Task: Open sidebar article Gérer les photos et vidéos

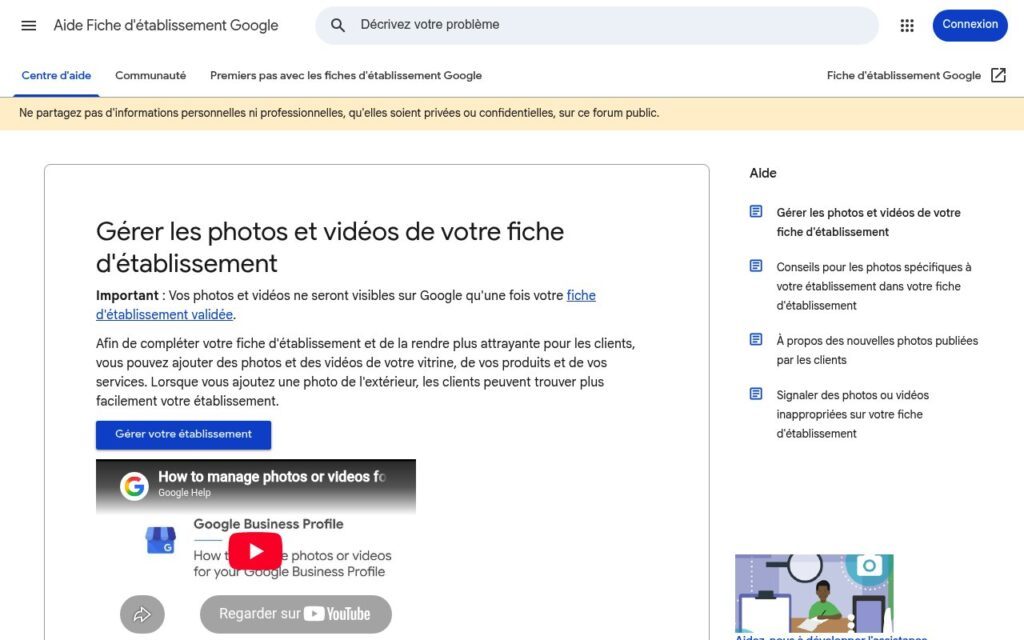Action: pyautogui.click(x=869, y=222)
